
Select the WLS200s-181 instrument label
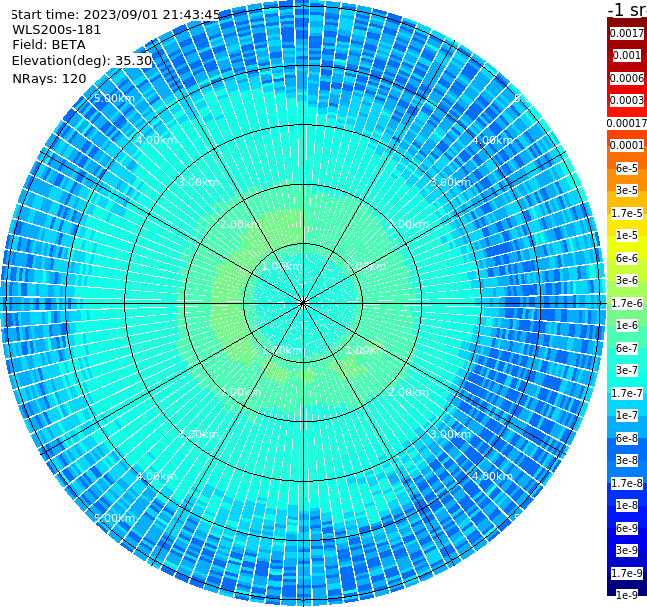point(57,30)
